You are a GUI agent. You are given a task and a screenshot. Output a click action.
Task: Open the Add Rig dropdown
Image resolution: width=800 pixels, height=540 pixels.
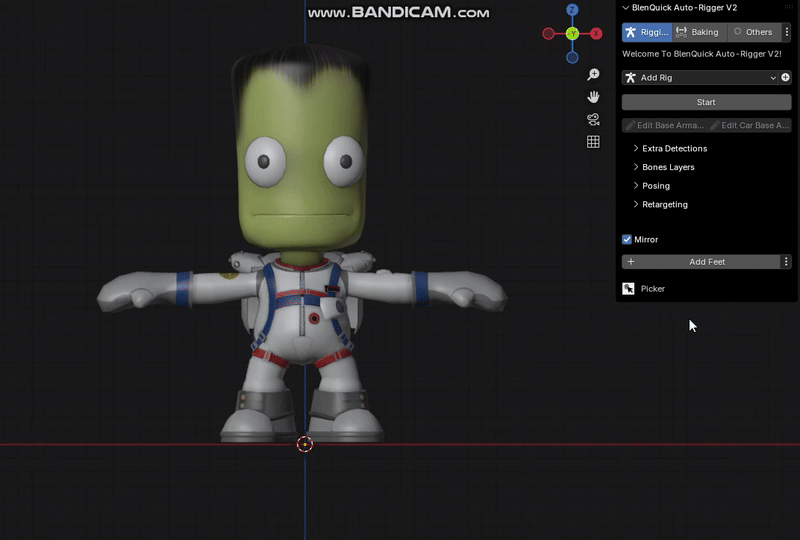coord(700,78)
